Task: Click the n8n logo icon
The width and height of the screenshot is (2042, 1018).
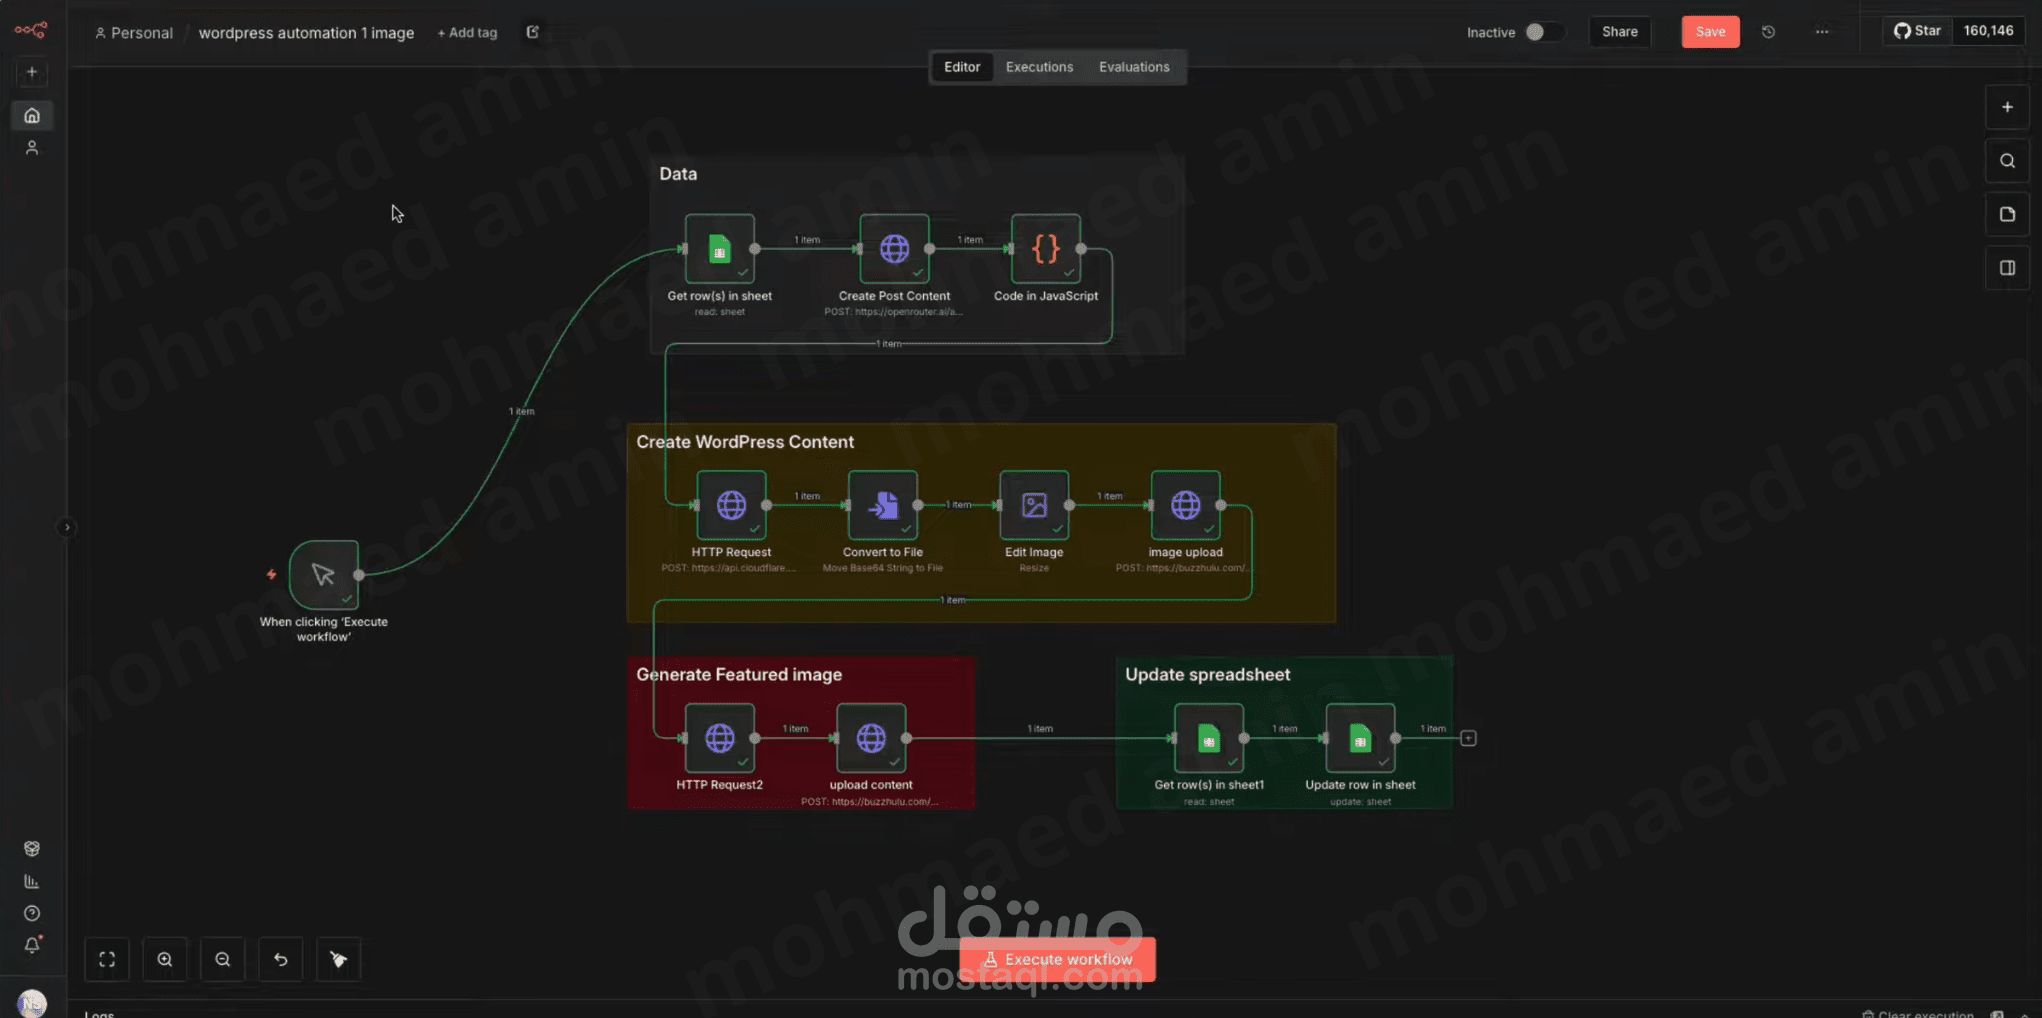Action: point(31,30)
